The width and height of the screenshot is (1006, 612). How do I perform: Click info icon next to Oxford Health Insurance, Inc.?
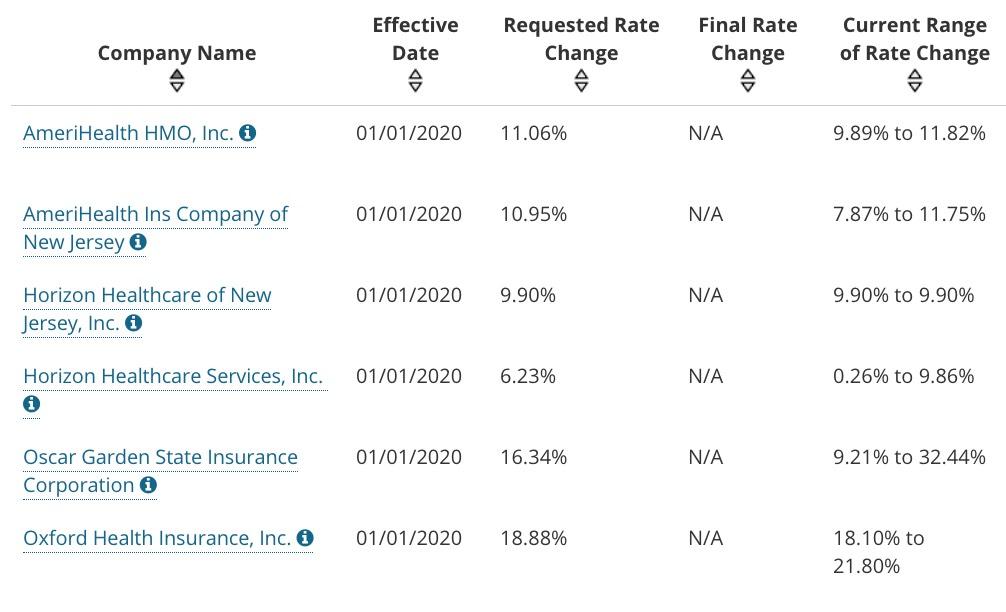305,538
